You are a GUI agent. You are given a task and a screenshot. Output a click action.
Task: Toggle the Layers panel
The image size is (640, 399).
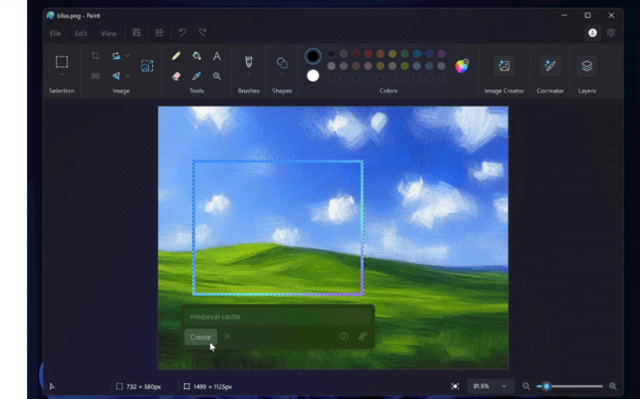587,66
